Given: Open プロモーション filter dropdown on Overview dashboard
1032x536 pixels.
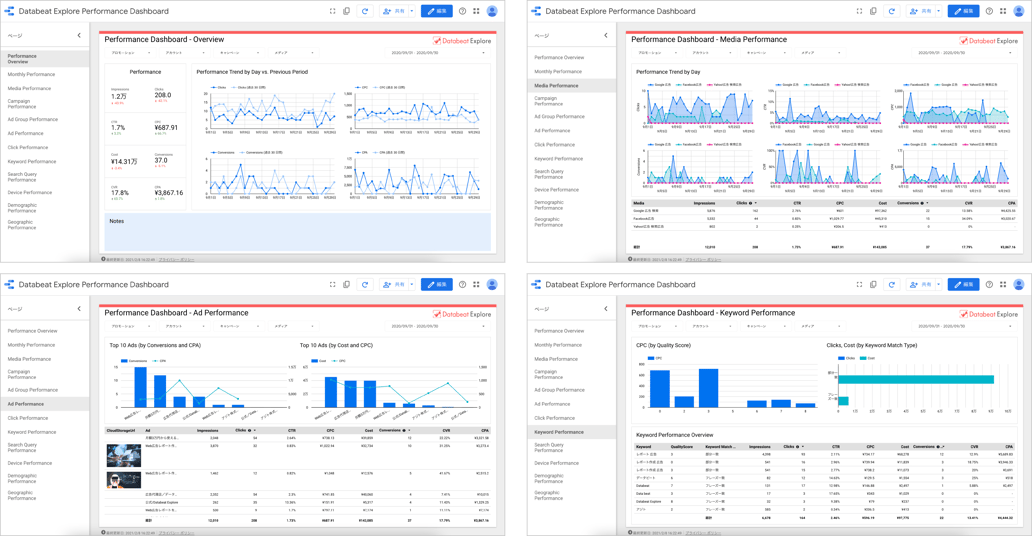Looking at the screenshot, I should point(129,53).
